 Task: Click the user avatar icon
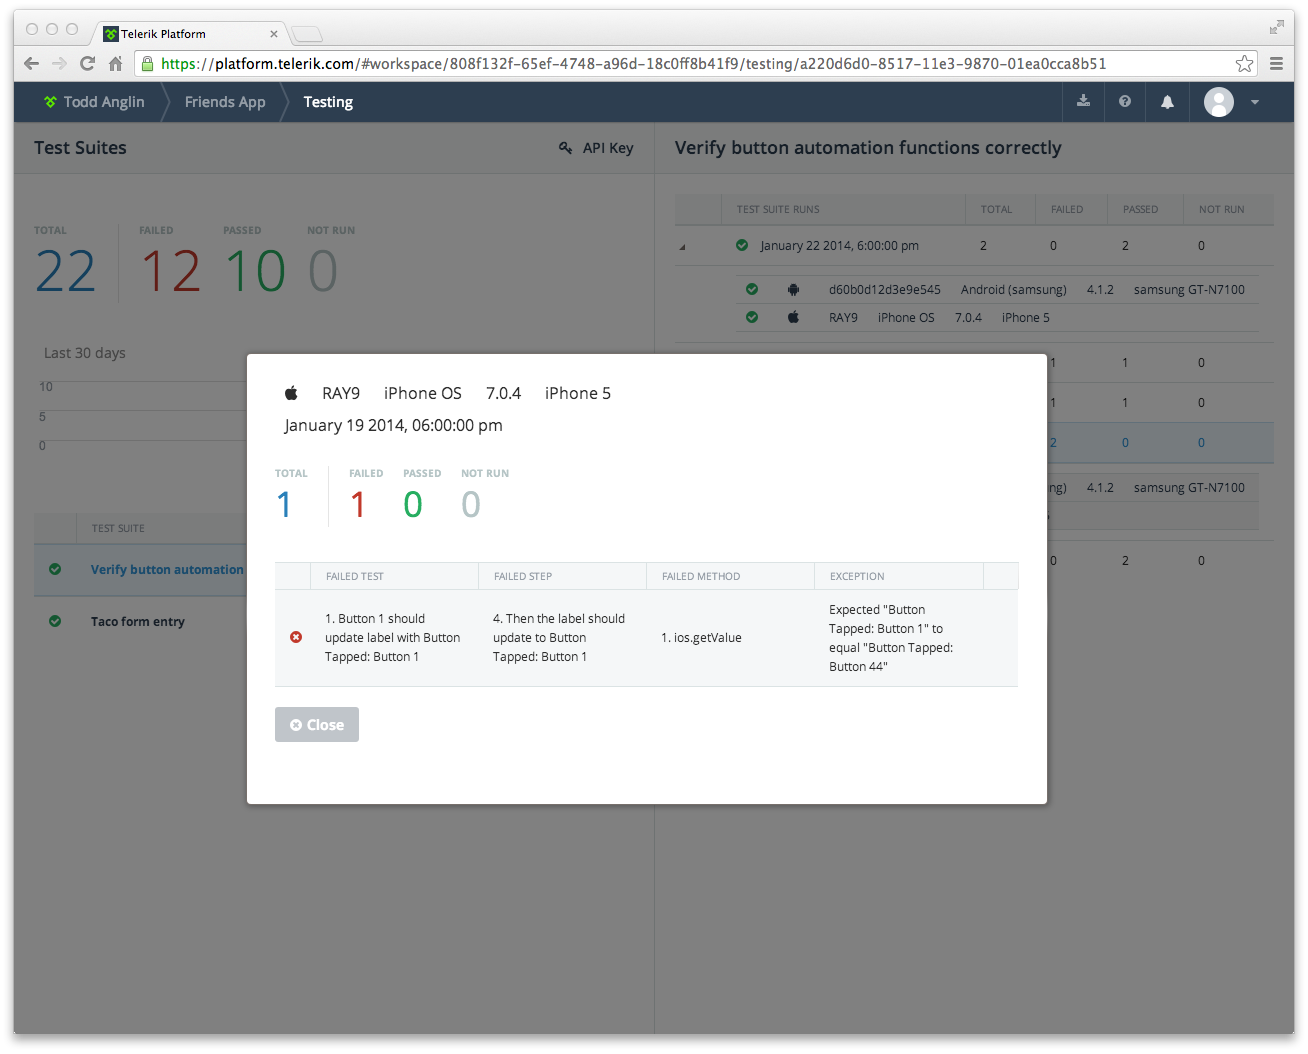(1219, 102)
